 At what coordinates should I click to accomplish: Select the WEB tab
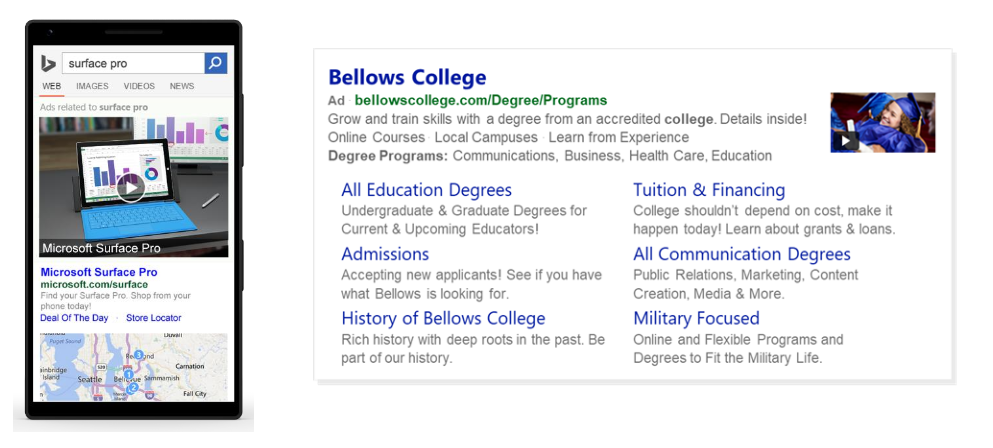click(52, 86)
